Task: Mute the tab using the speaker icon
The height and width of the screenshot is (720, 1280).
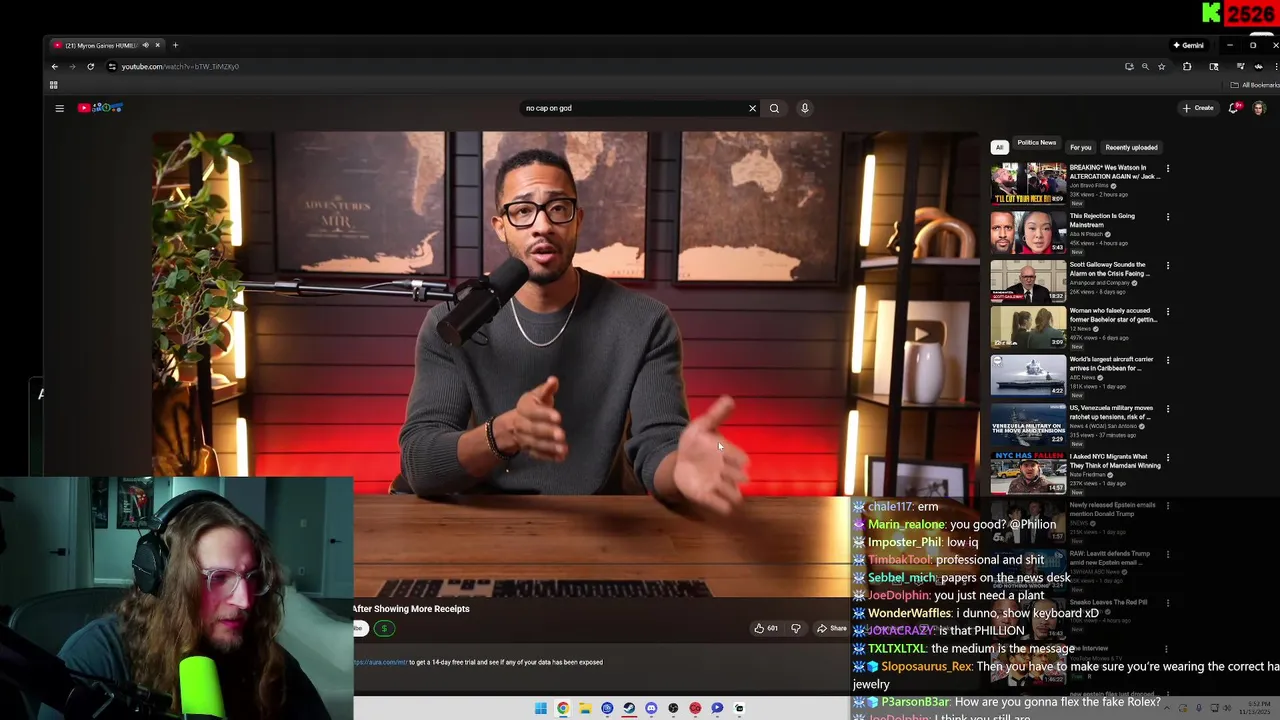Action: tap(146, 45)
